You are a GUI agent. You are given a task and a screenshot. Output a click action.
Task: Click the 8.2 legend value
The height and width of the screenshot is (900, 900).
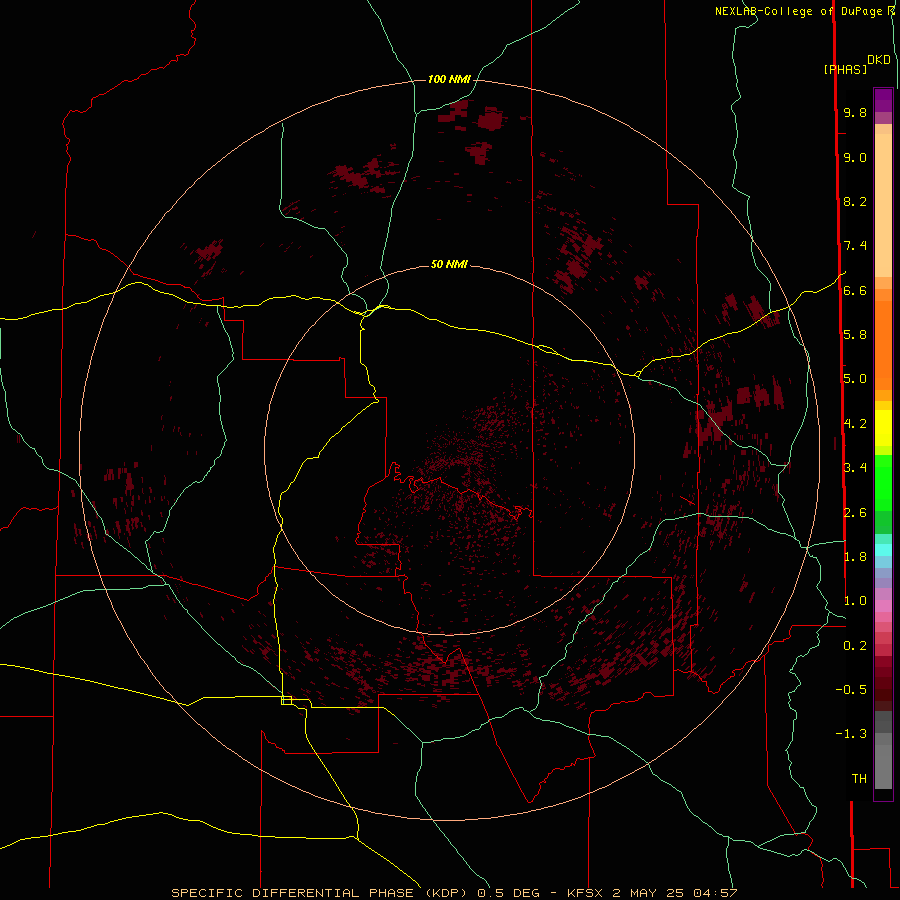point(855,201)
